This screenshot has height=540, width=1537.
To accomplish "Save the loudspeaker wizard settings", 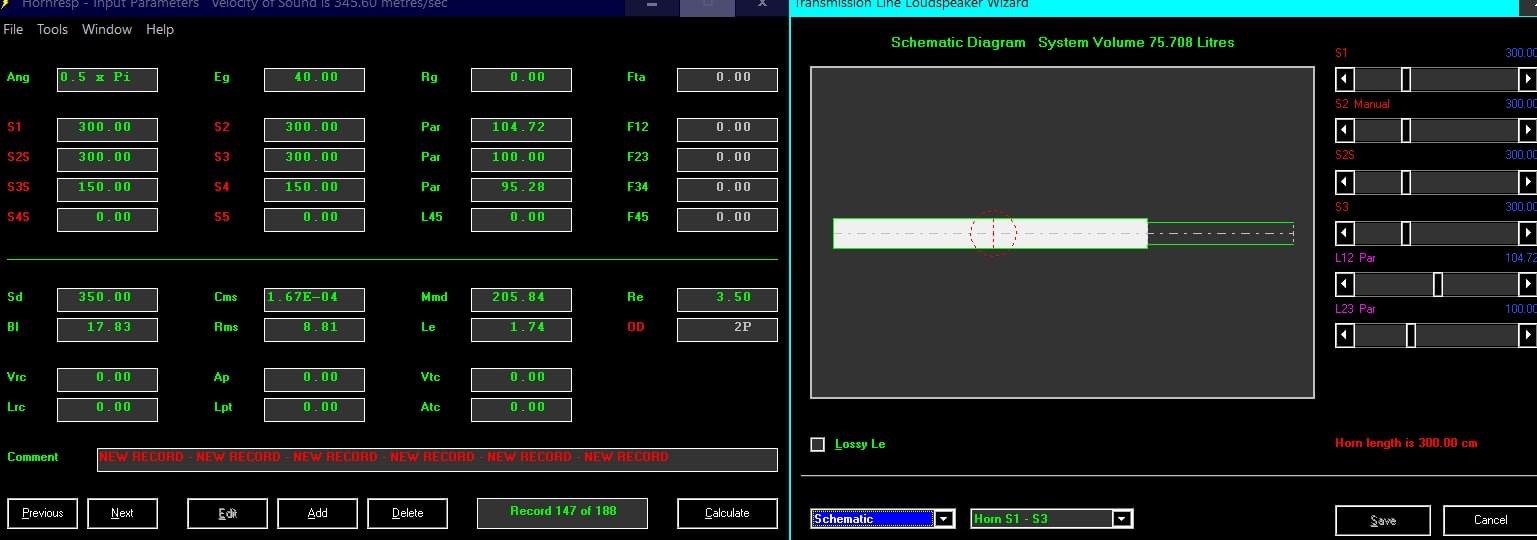I will coord(1383,520).
